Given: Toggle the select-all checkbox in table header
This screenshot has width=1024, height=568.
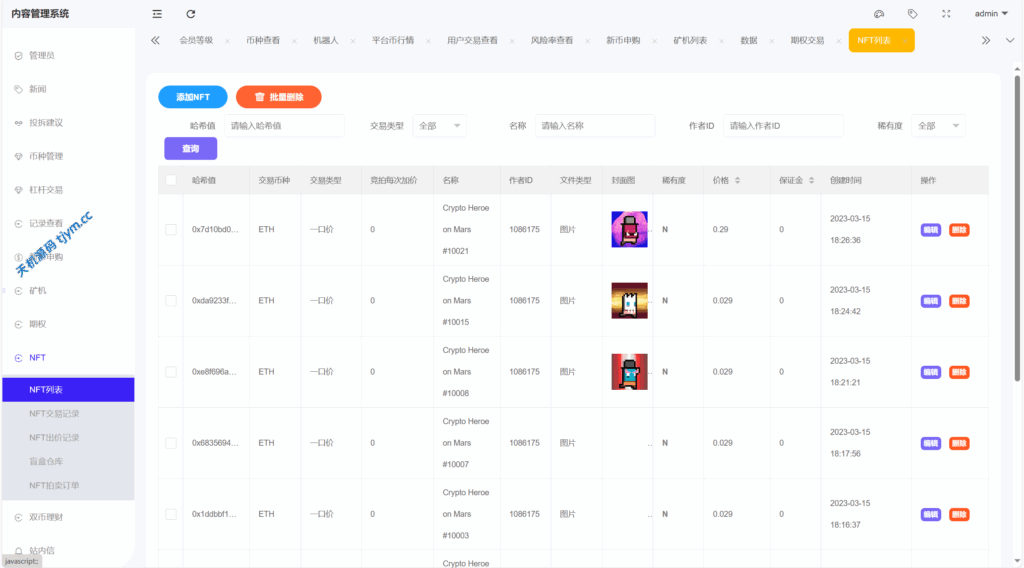Looking at the screenshot, I should coord(171,180).
